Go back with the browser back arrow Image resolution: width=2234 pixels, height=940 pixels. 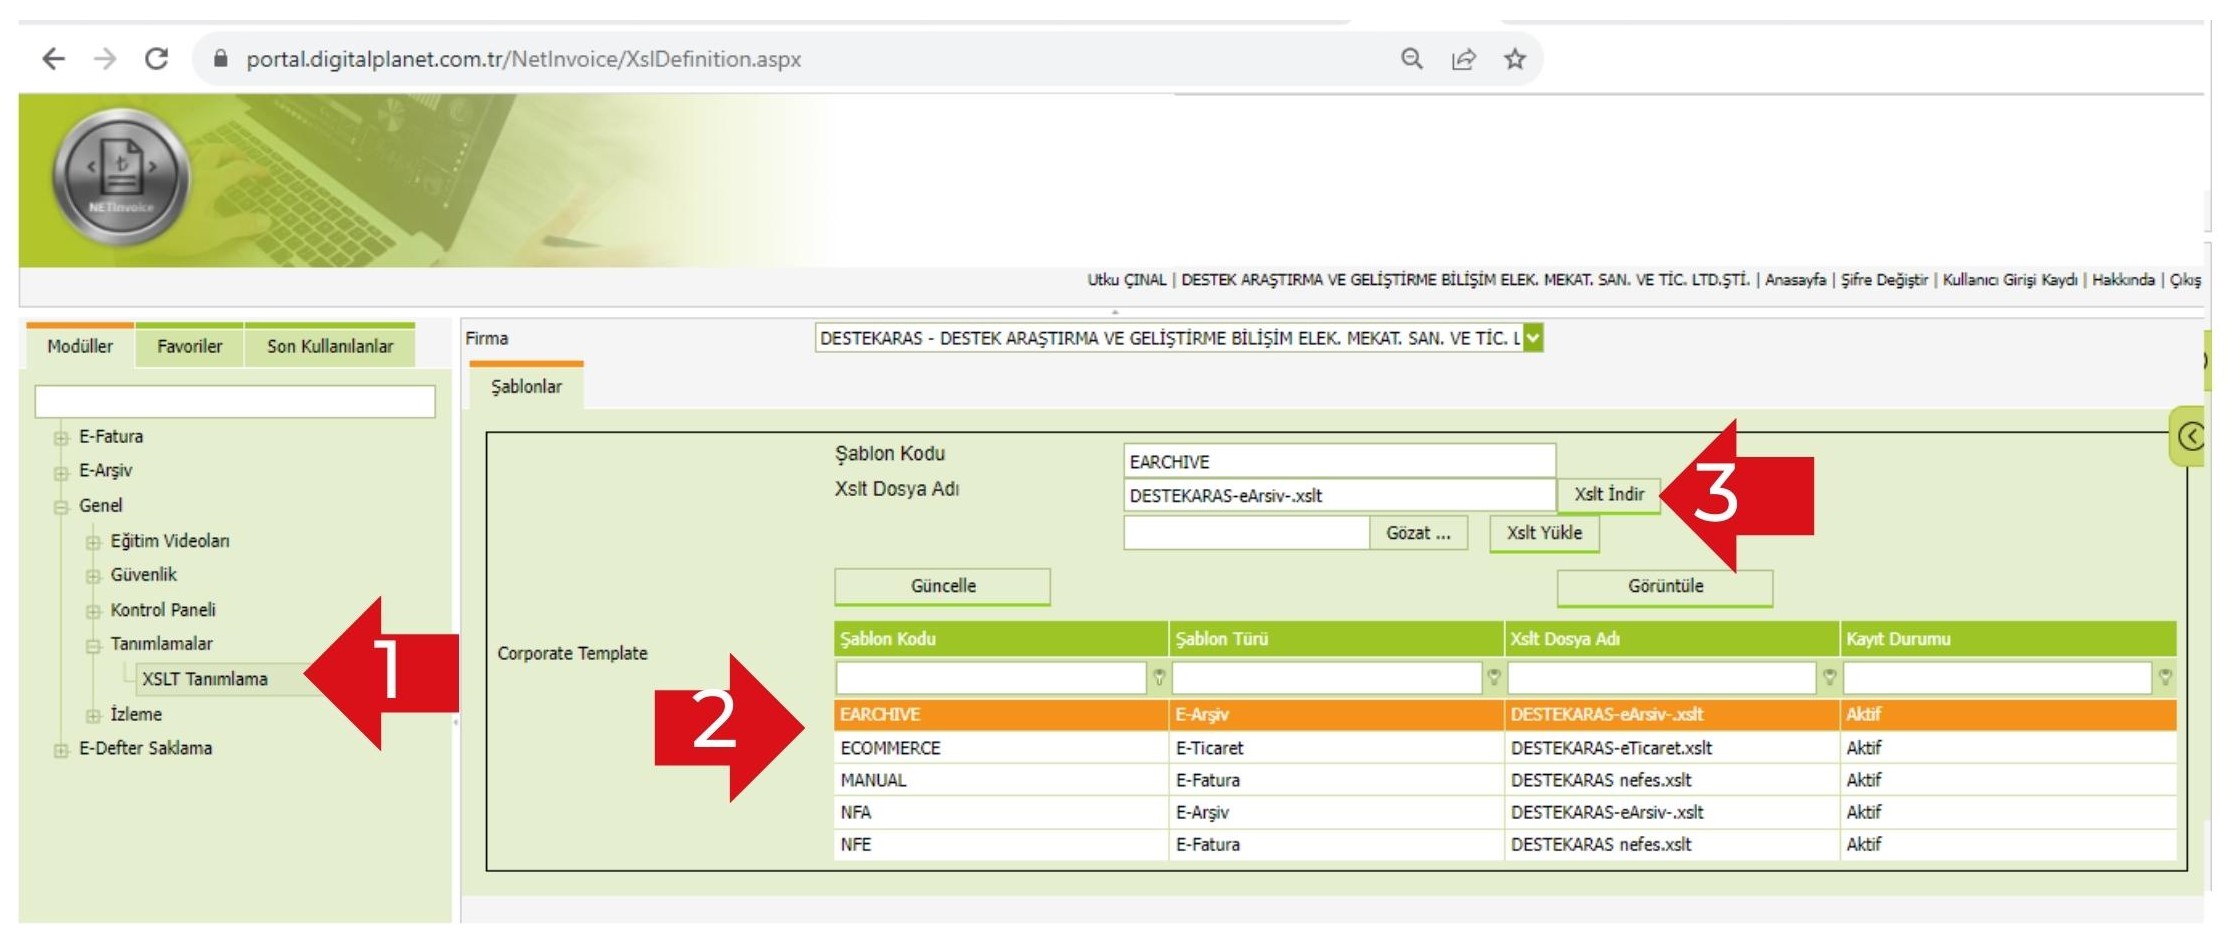53,59
